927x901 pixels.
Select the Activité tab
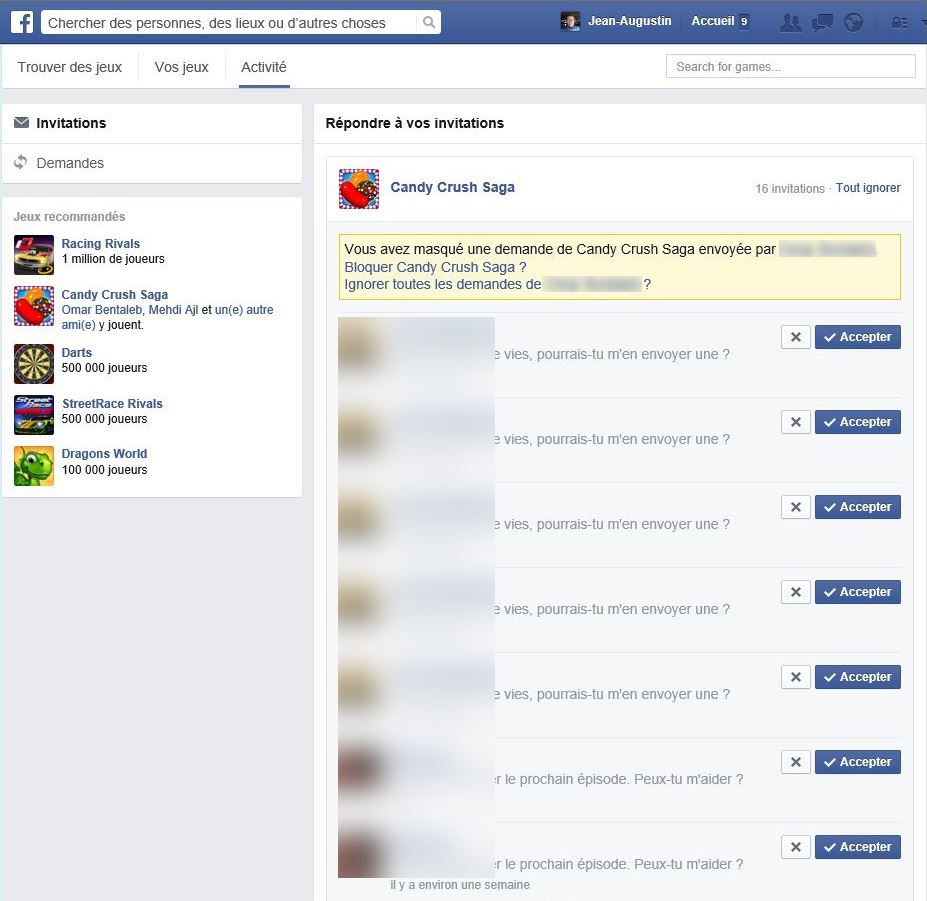264,67
